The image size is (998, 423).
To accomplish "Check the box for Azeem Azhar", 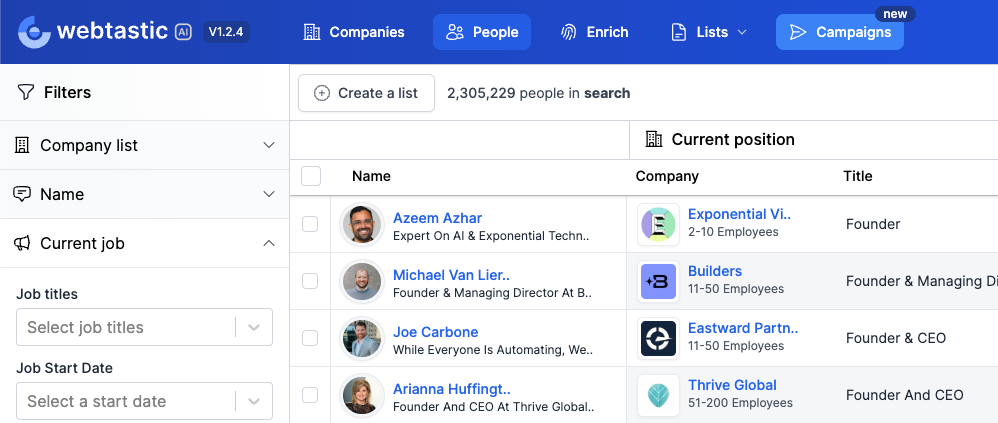I will (x=310, y=224).
